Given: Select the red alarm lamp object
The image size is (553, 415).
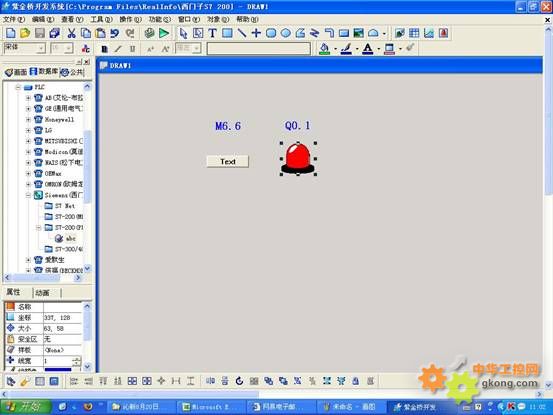Looking at the screenshot, I should tap(298, 158).
